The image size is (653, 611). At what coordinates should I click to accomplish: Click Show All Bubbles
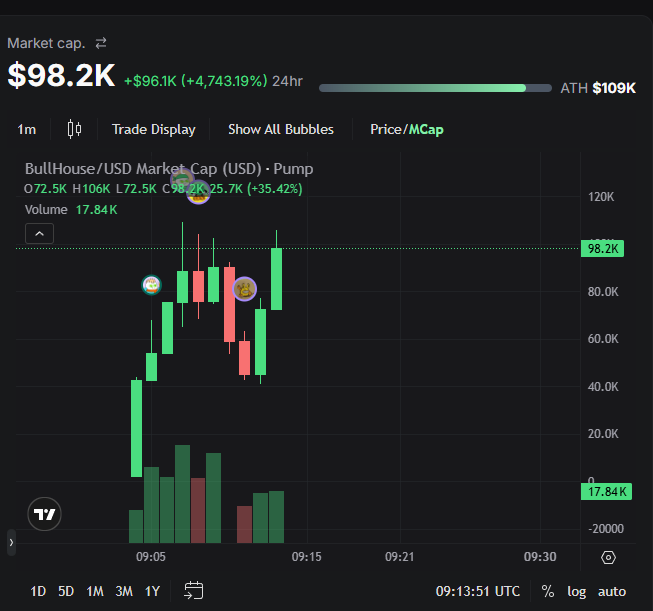[281, 130]
